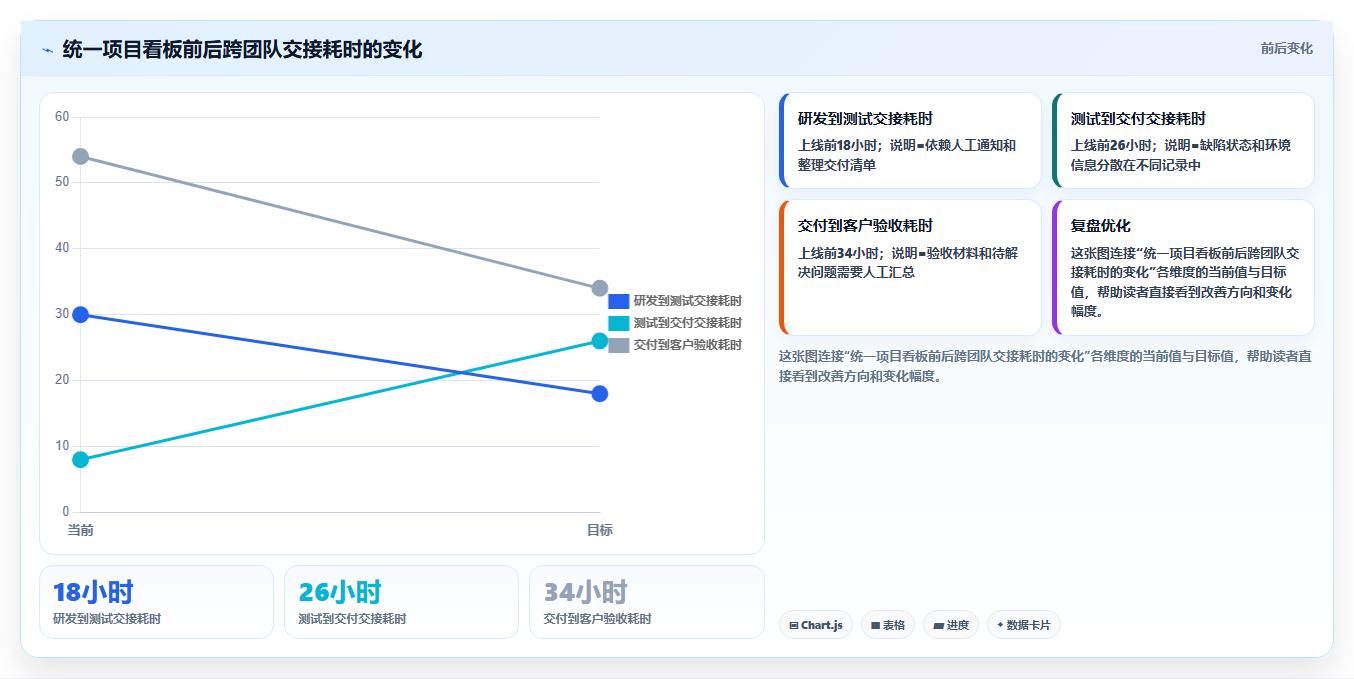Click the description paragraph below the info cards
Screen dimensions: 1354x679
1045,366
